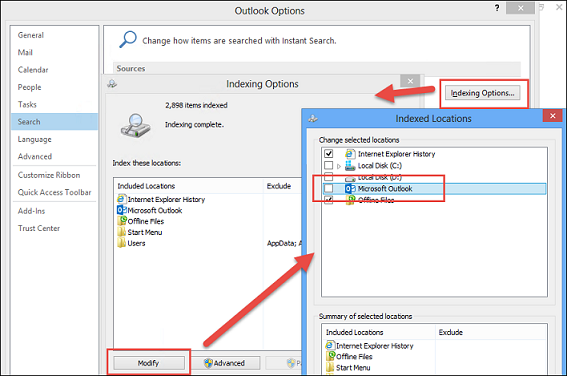Image resolution: width=567 pixels, height=376 pixels.
Task: Select the Search options category
Action: tap(54, 122)
